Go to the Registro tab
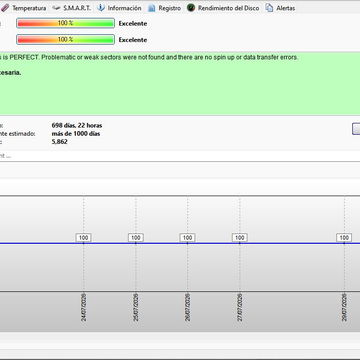Viewport: 360px width, 360px height. pyautogui.click(x=165, y=8)
